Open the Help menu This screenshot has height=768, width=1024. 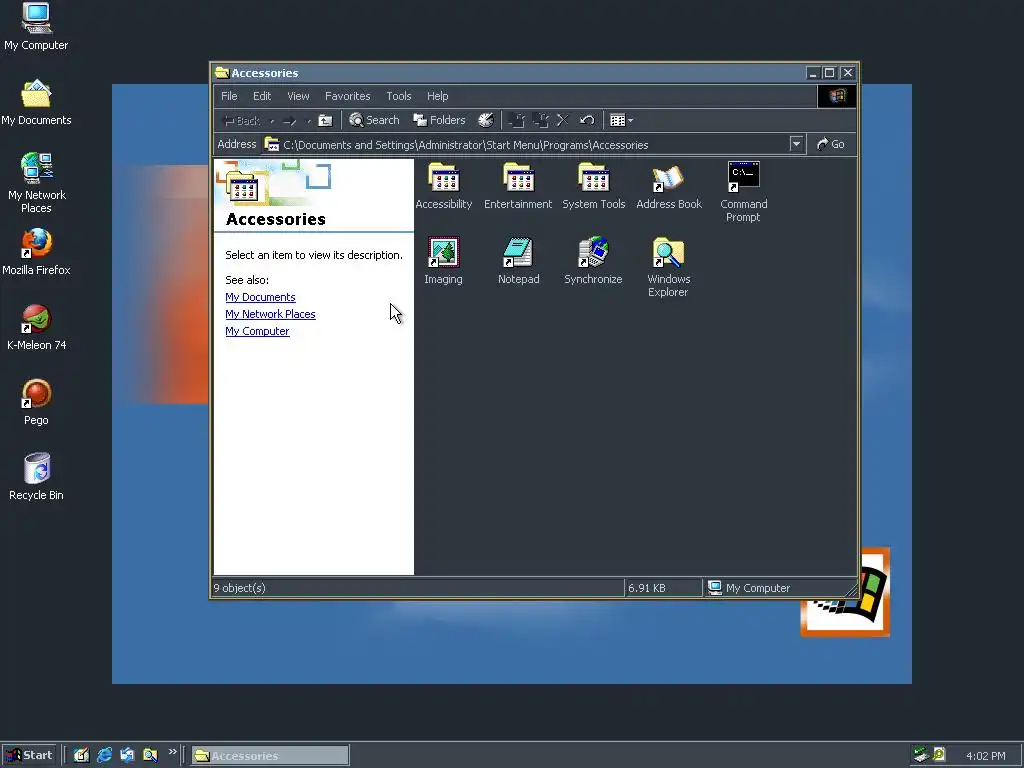pos(438,96)
